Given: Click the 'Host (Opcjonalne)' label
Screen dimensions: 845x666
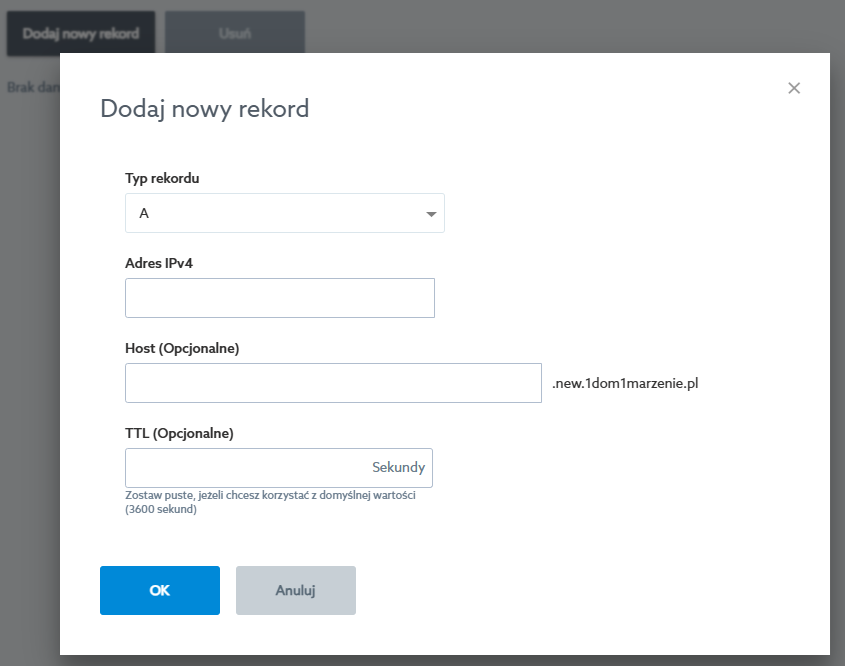Looking at the screenshot, I should (182, 349).
